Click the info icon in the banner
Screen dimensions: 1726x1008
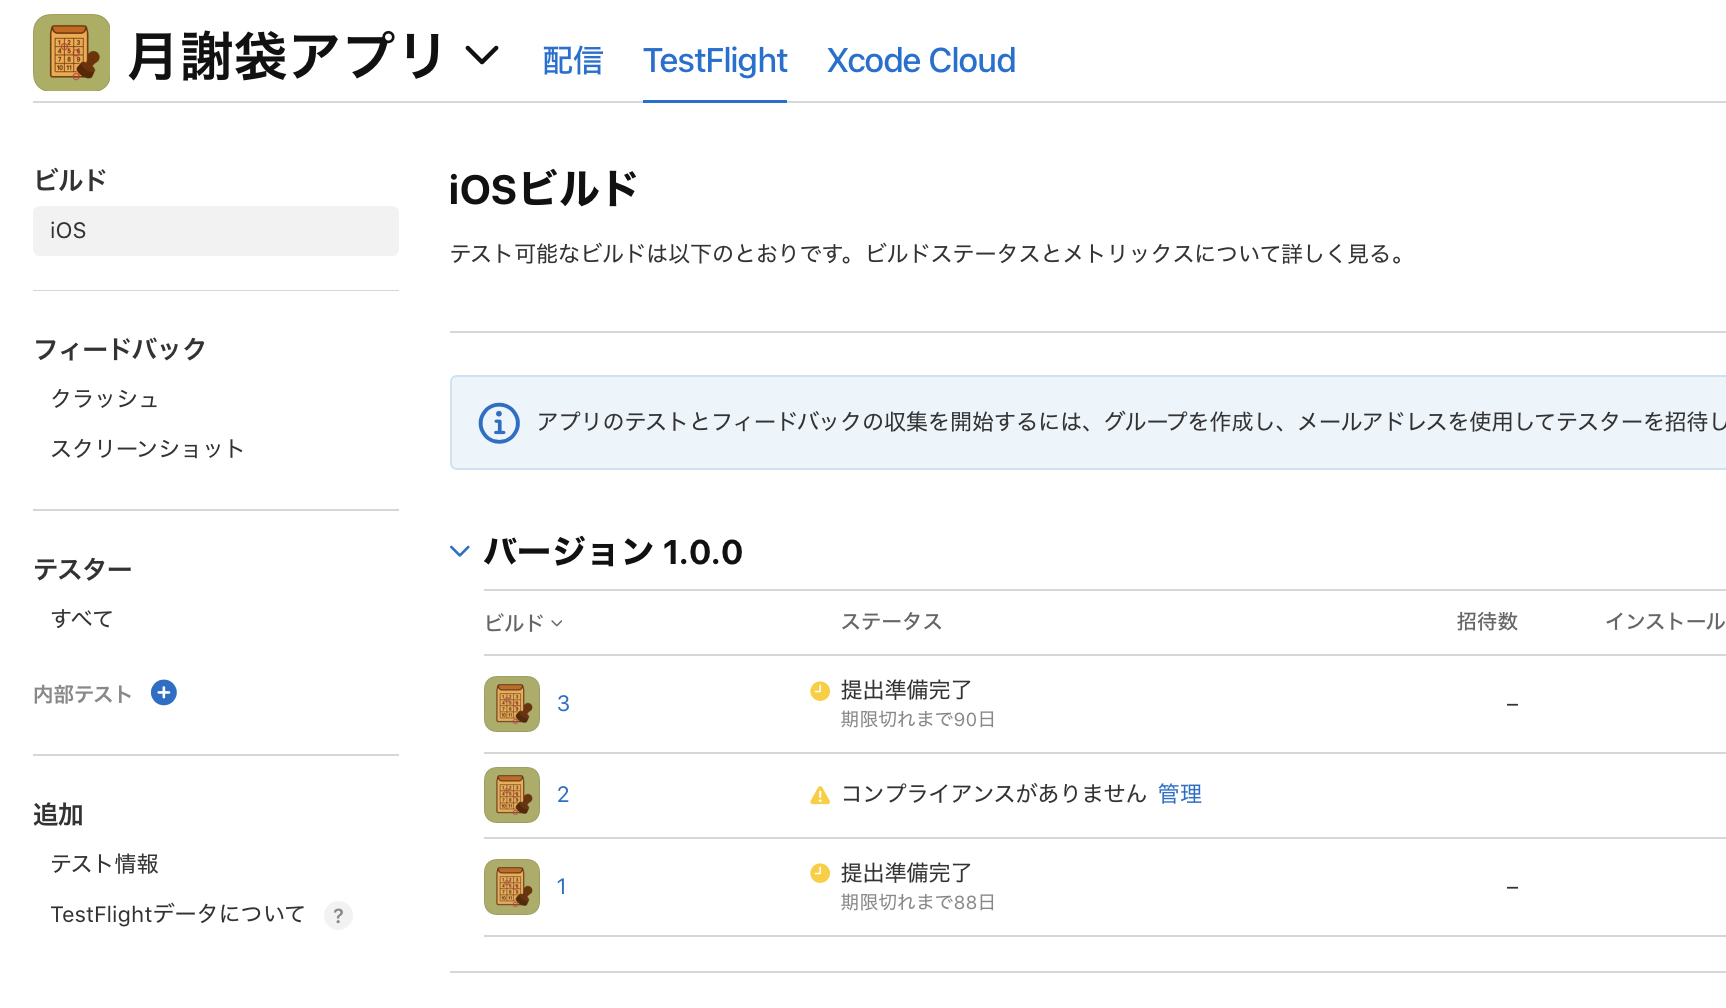[x=499, y=423]
